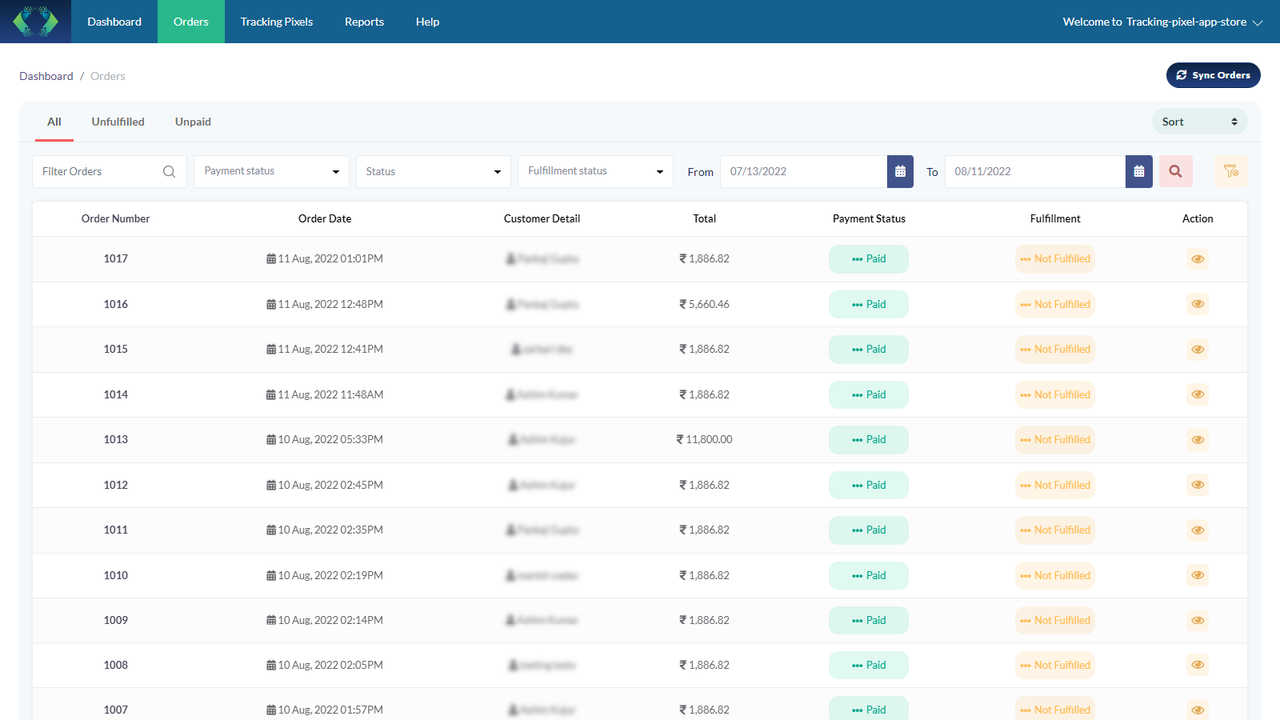Follow the Dashboard breadcrumb link

[46, 76]
